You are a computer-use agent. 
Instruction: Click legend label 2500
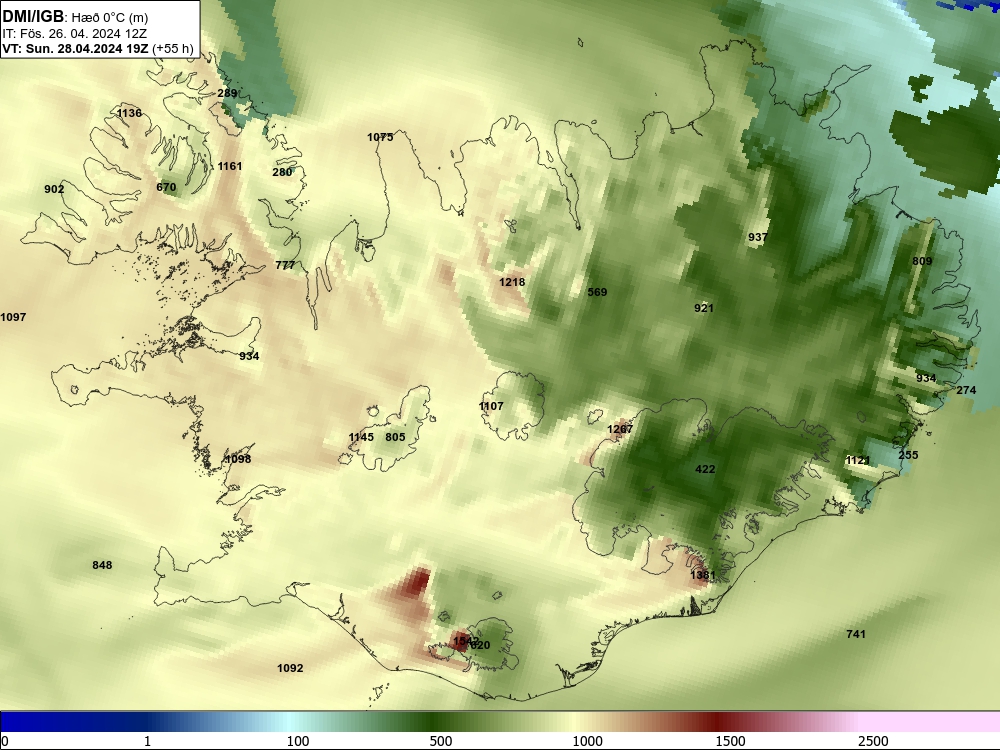pos(873,741)
